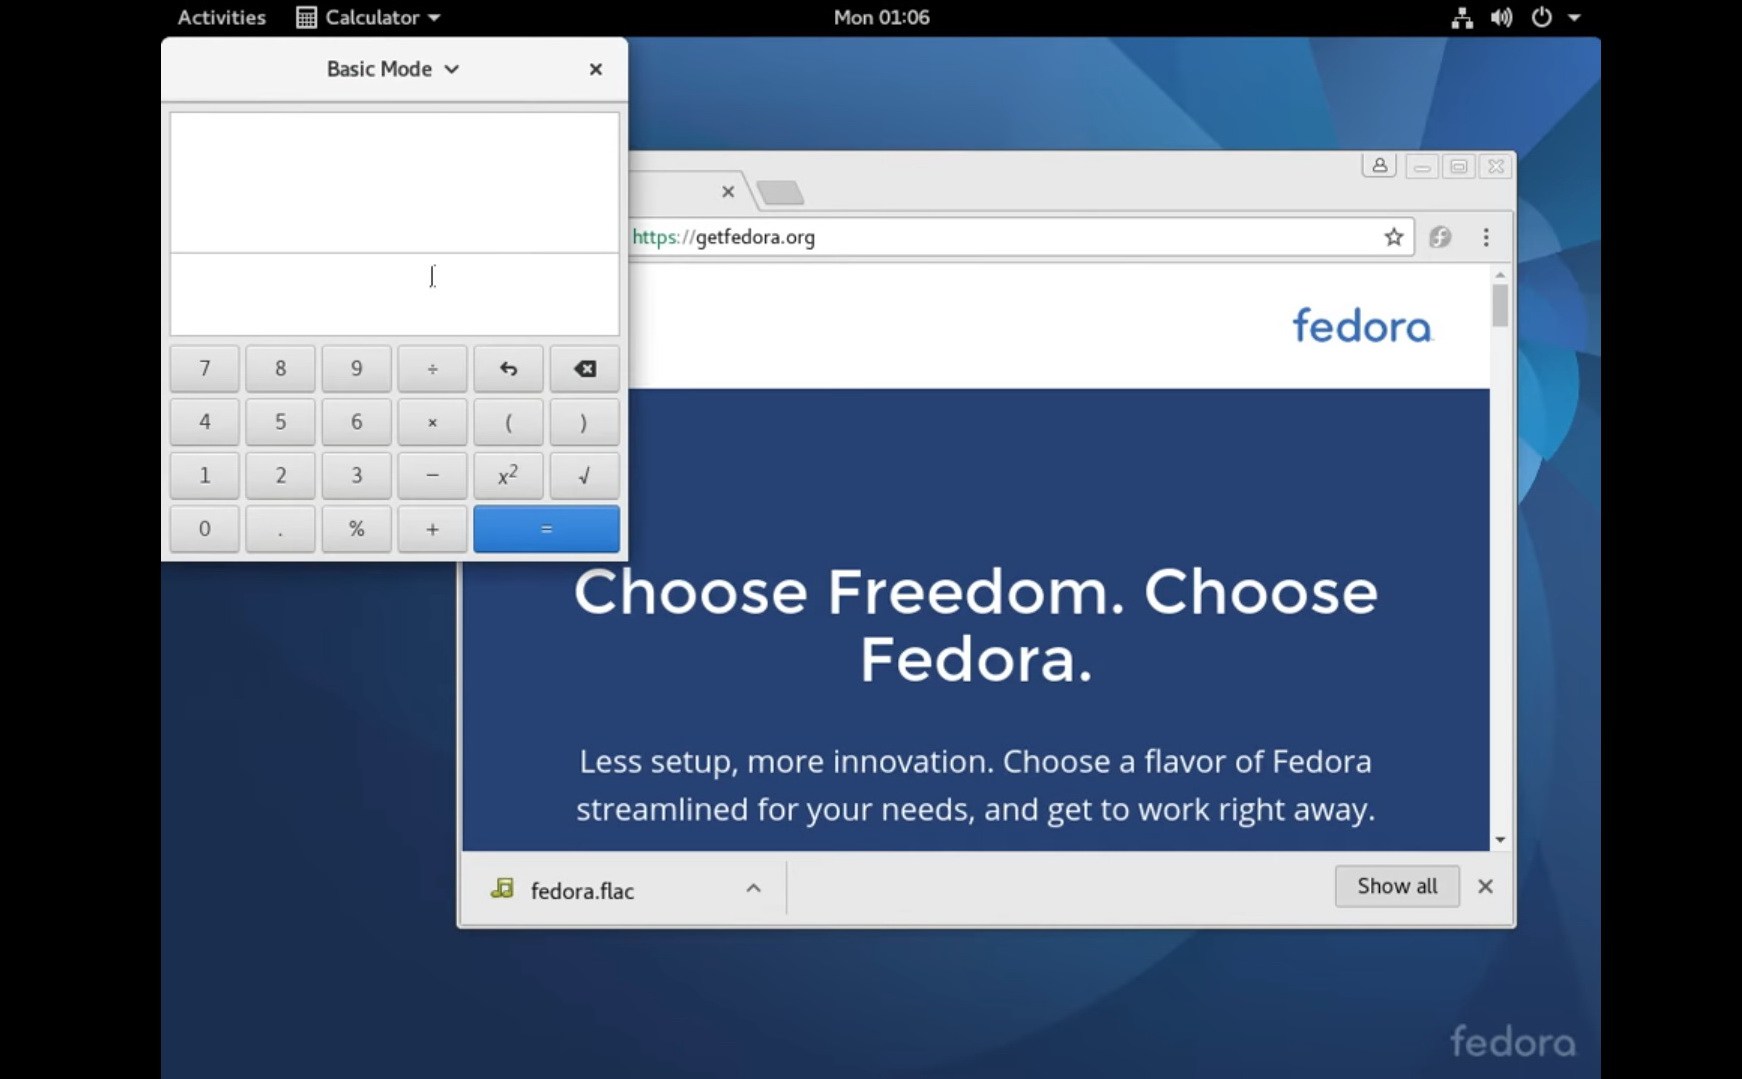This screenshot has height=1079, width=1742.
Task: Open the downloaded fedora.flac file
Action: [582, 890]
